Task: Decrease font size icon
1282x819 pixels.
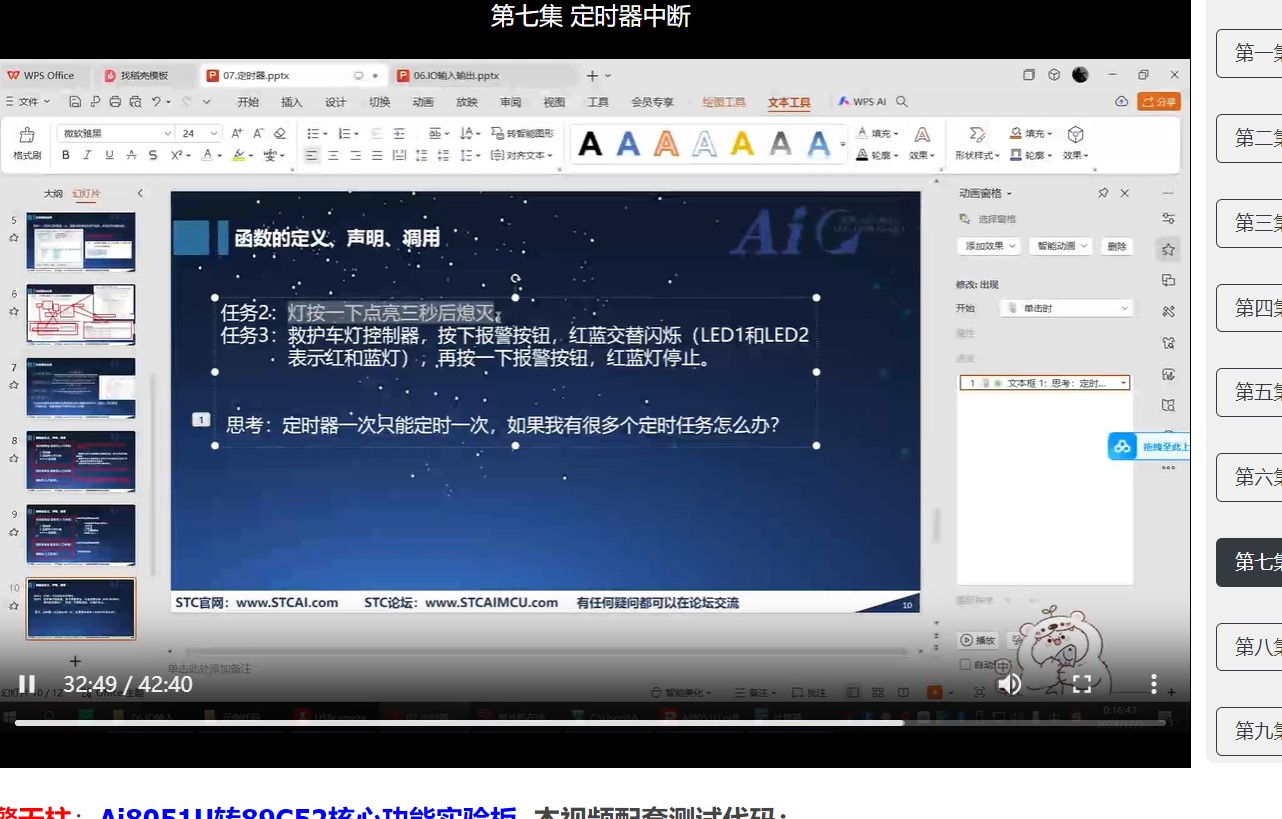Action: [x=258, y=133]
